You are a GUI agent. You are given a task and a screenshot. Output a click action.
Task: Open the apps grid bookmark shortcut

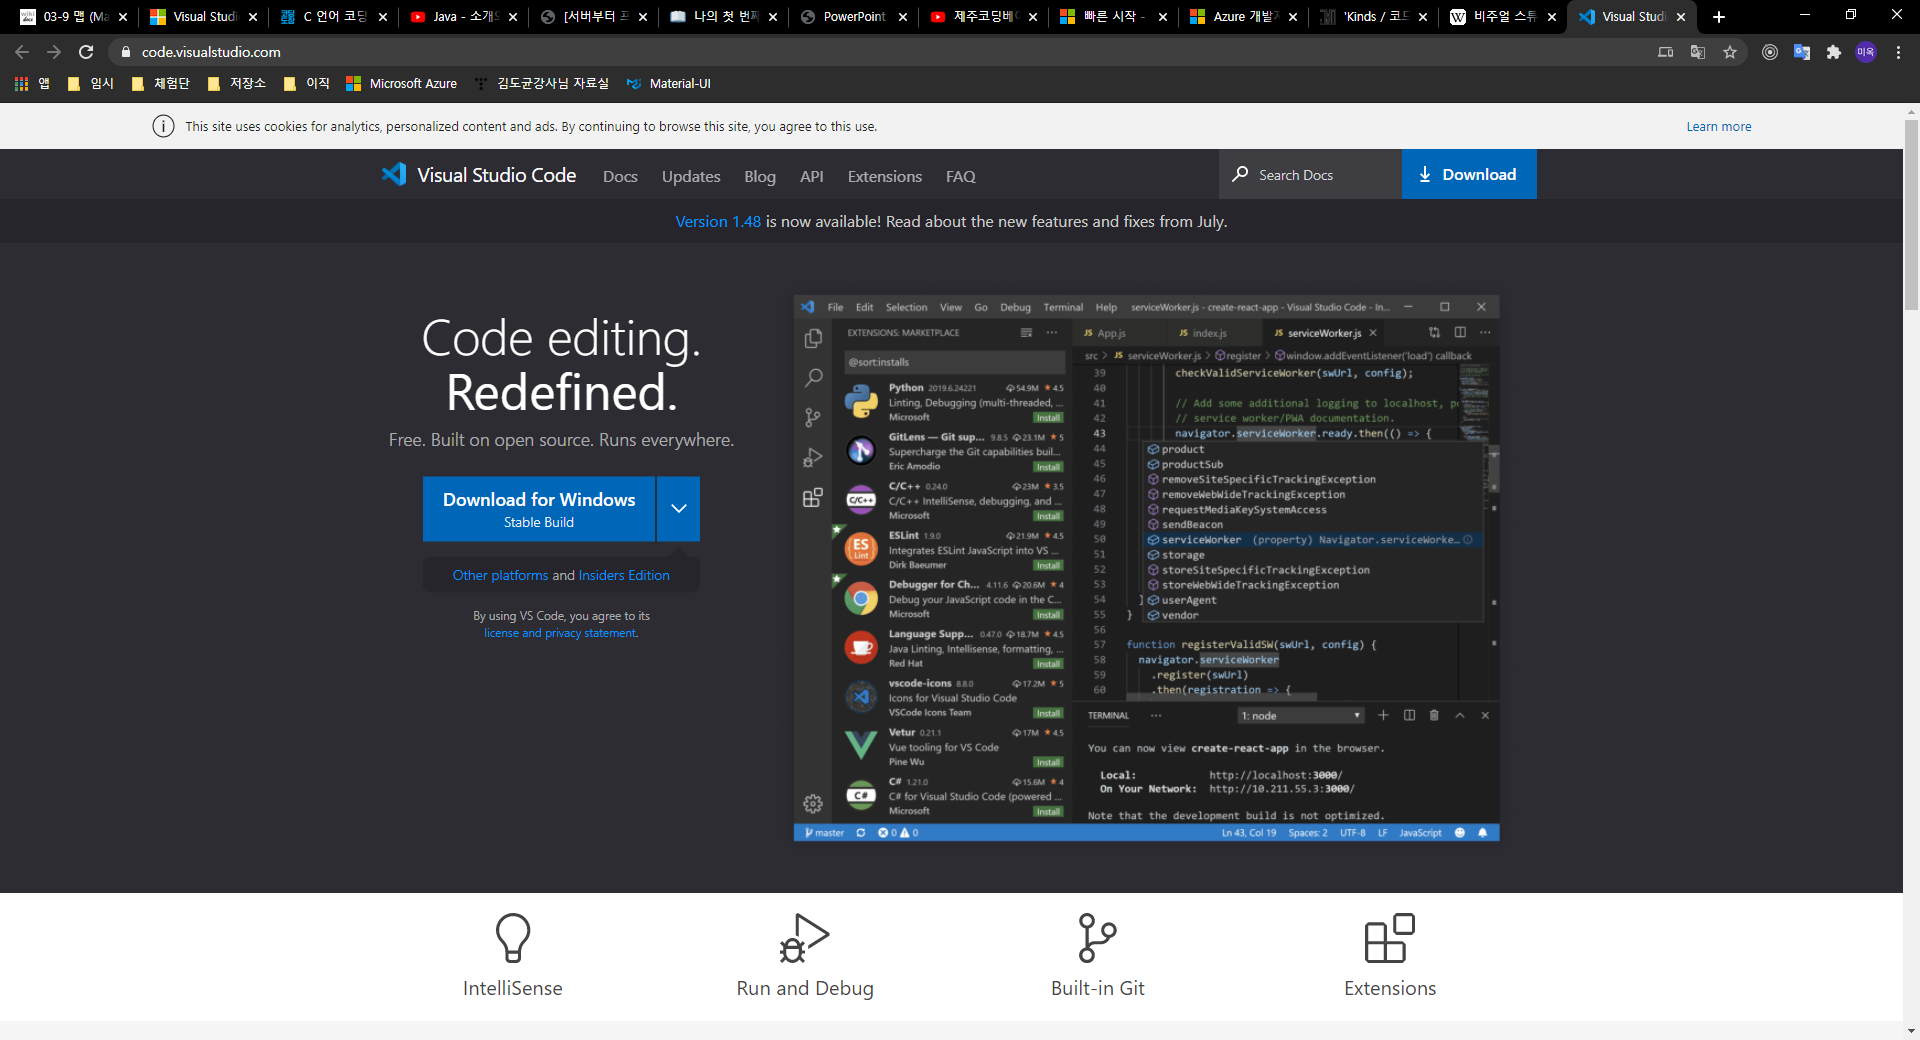(x=31, y=84)
